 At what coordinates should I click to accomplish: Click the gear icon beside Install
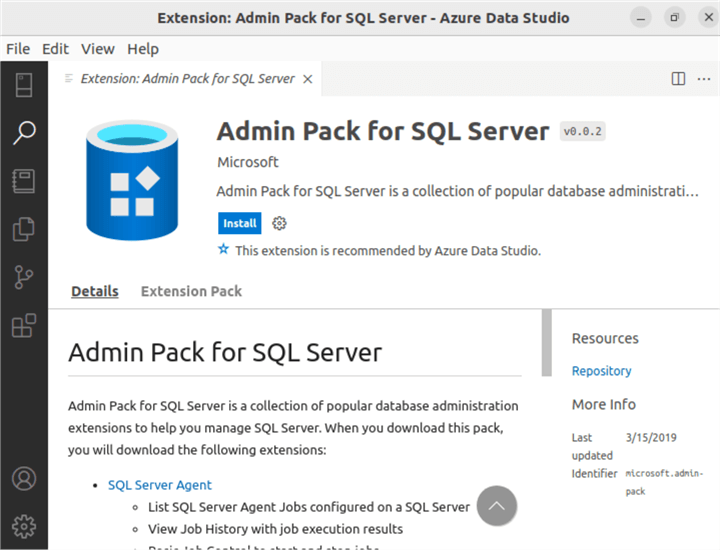coord(280,223)
